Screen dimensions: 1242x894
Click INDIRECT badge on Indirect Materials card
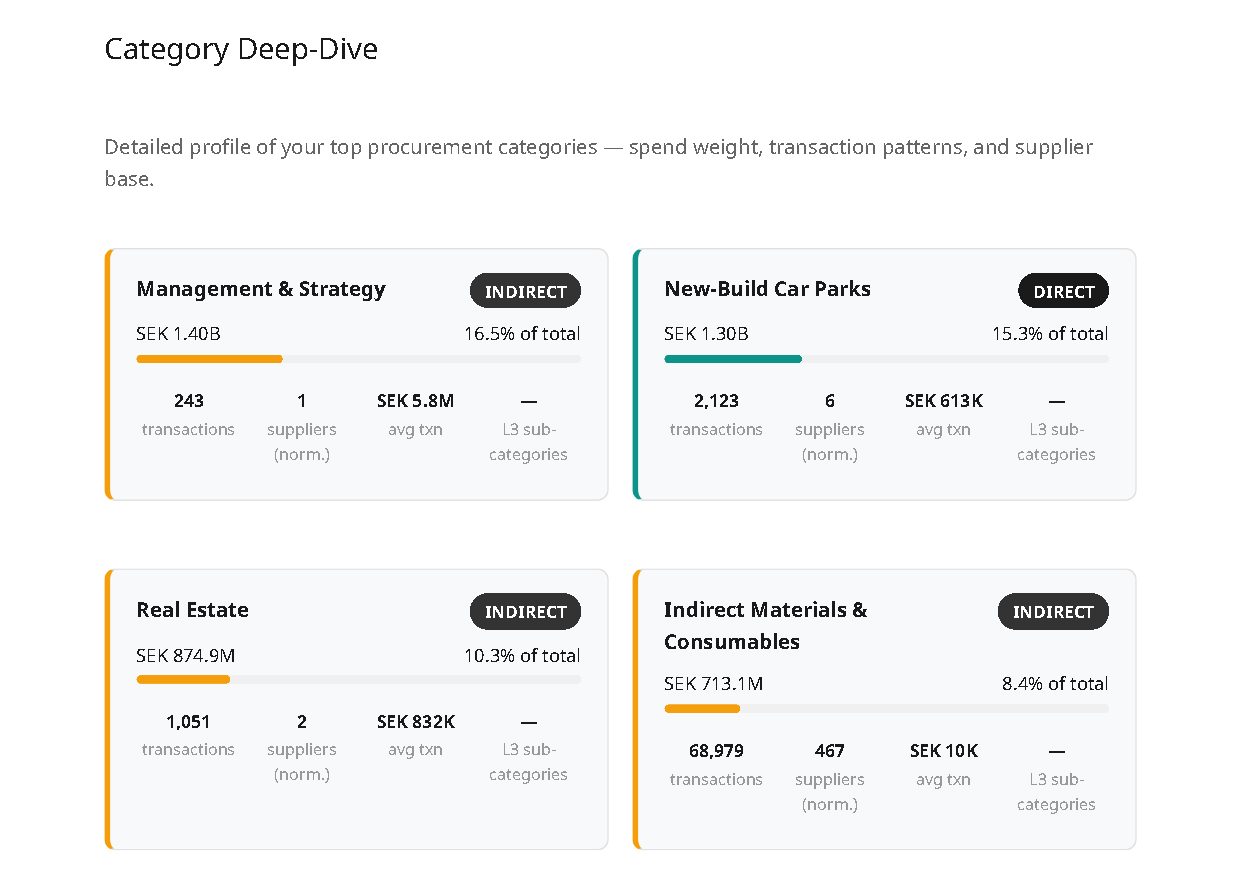(1053, 612)
